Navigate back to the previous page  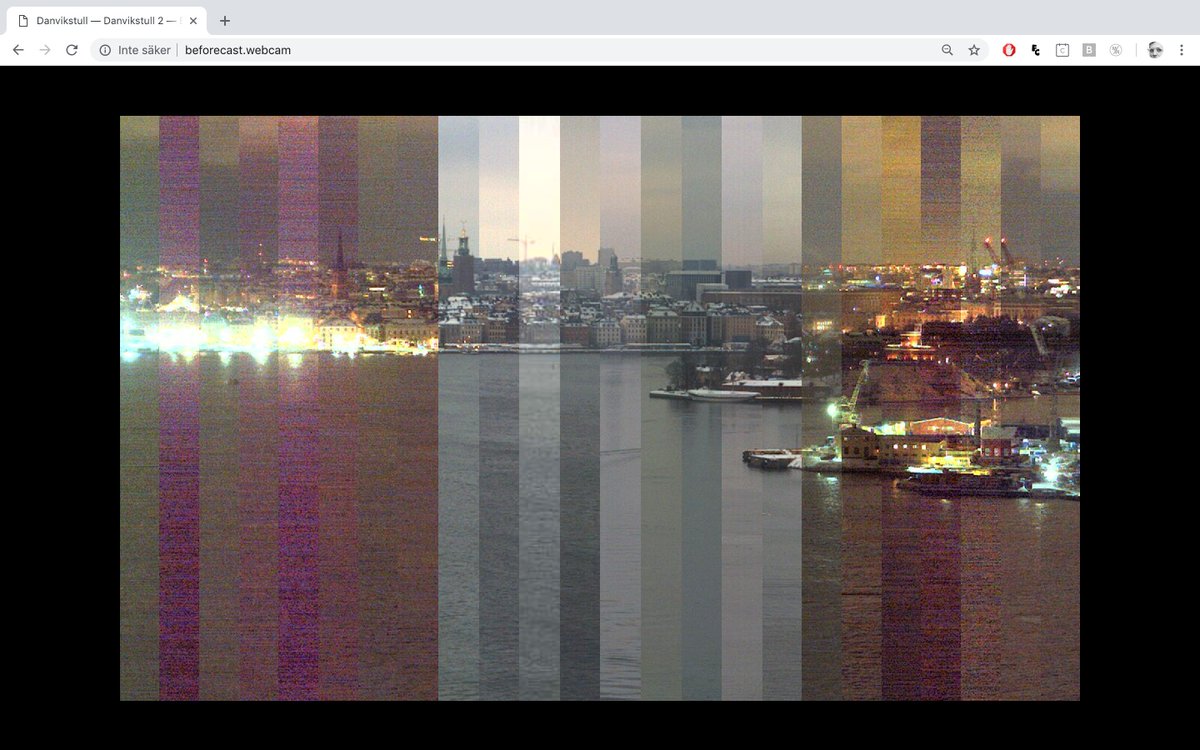18,49
